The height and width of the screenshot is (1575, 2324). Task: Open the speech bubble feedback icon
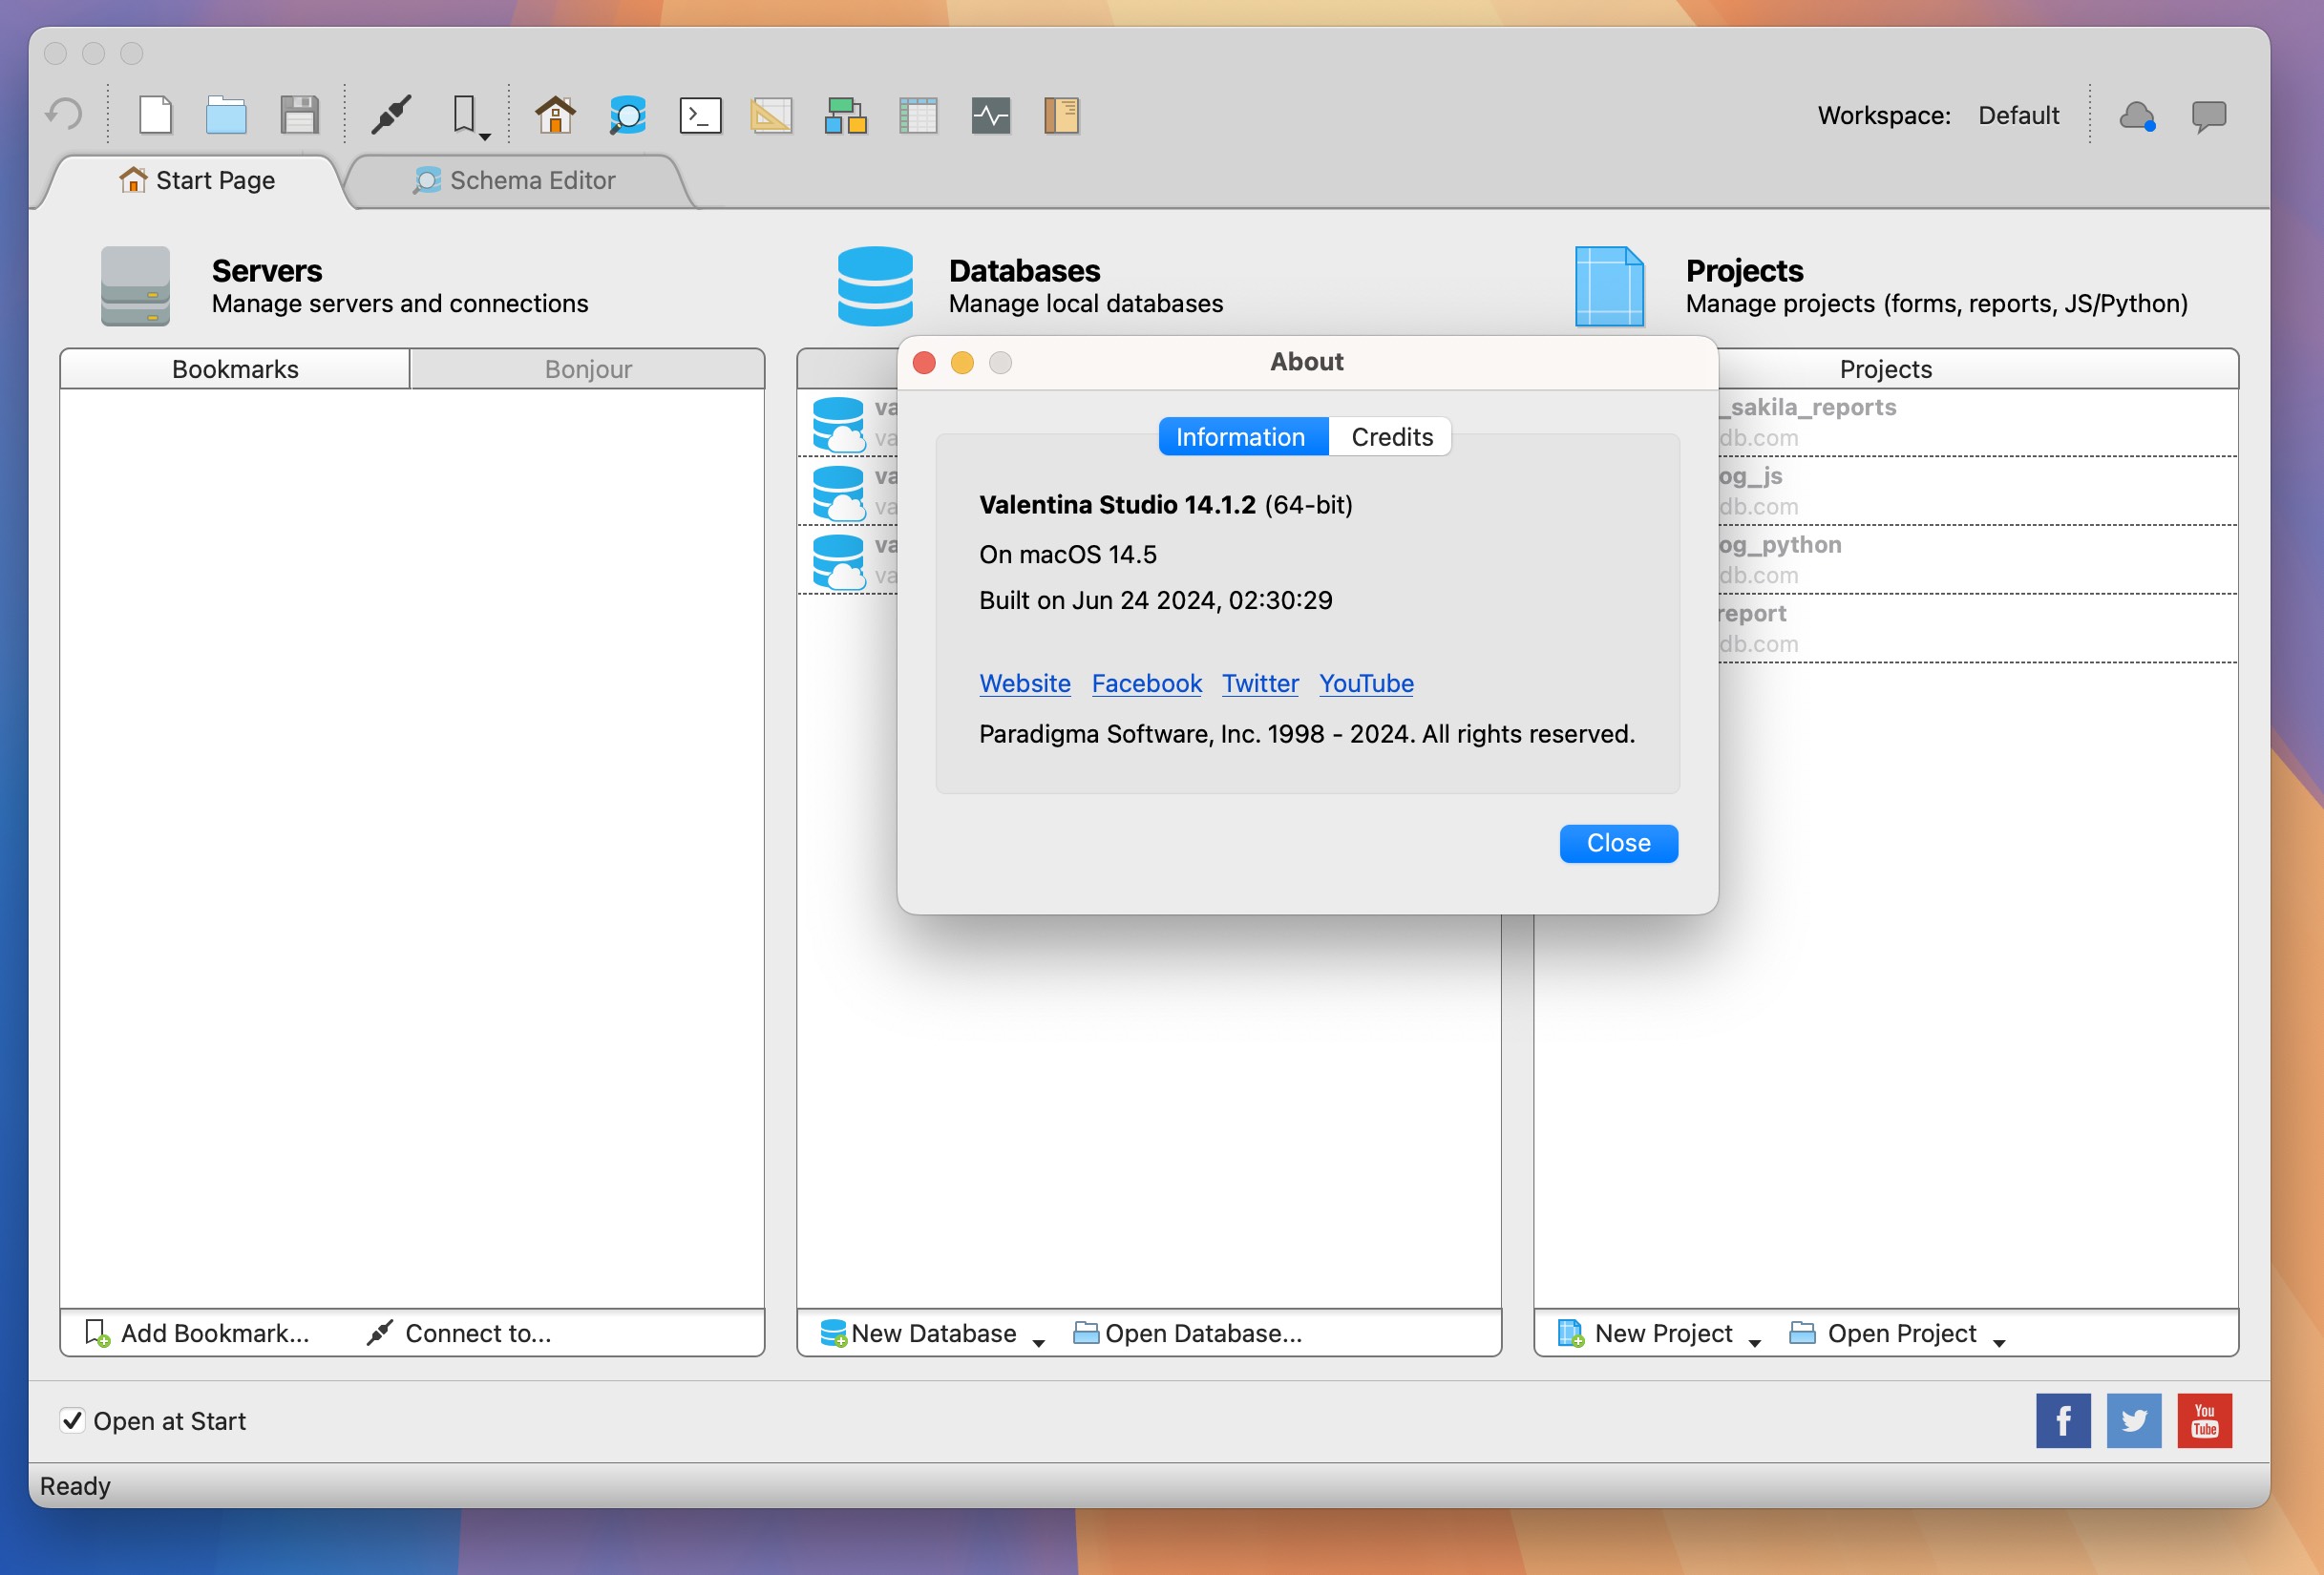pos(2209,116)
